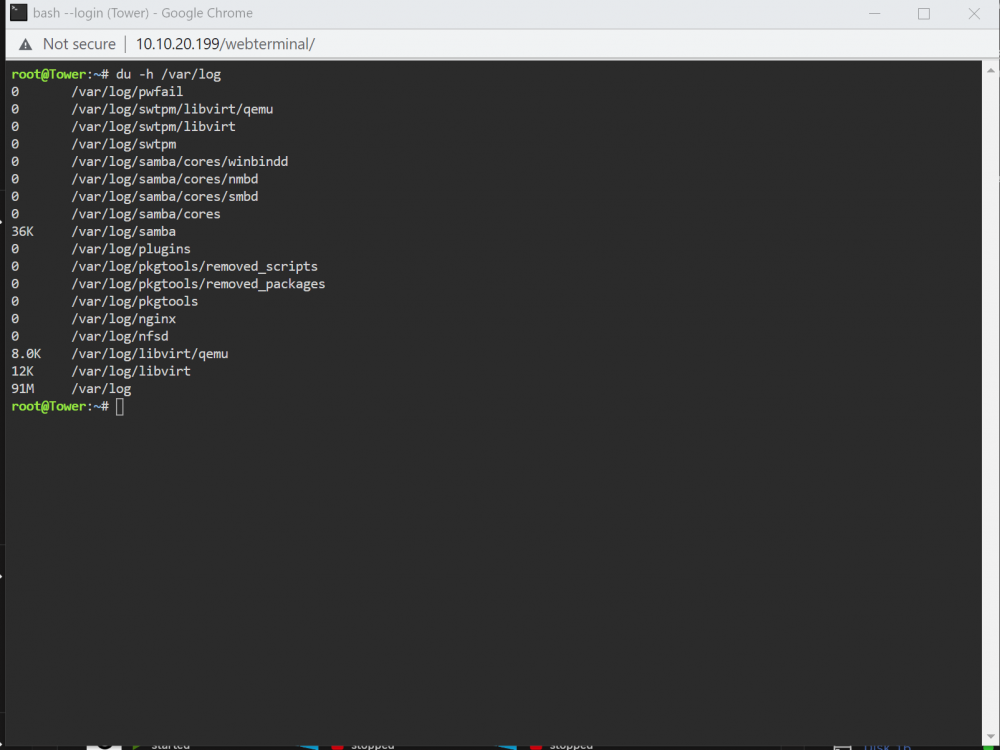Minimize the Chrome web terminal window

[874, 13]
